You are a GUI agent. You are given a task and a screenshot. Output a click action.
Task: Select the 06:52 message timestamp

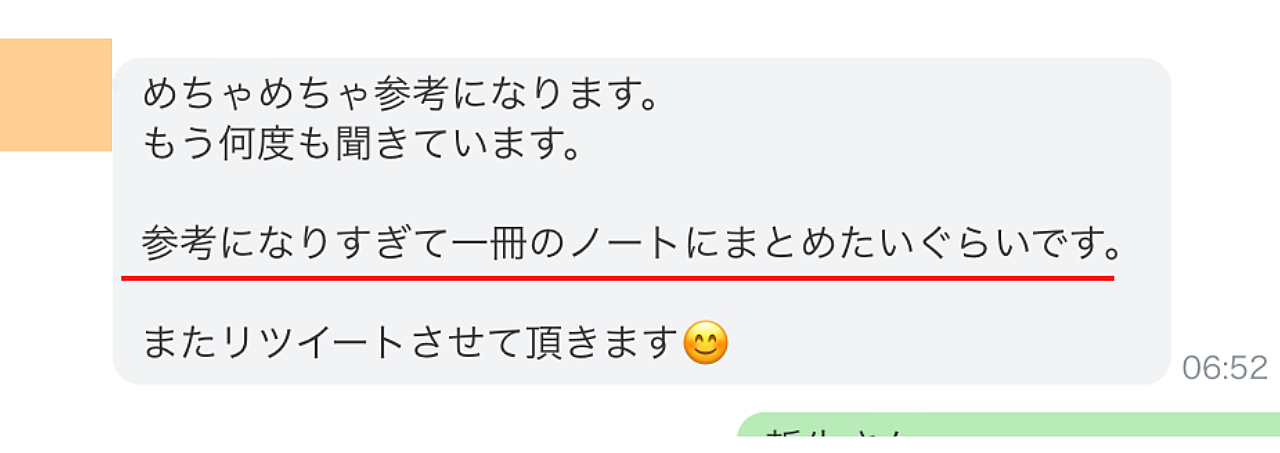(1224, 368)
